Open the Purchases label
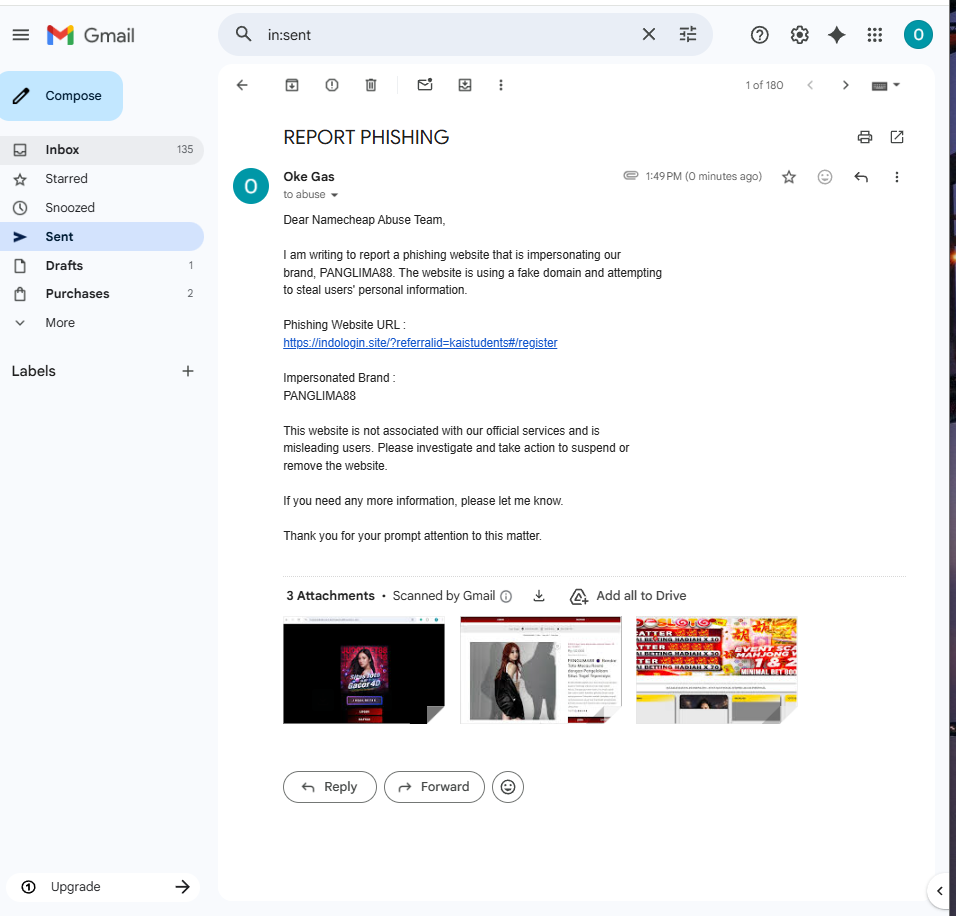This screenshot has width=956, height=916. point(102,294)
